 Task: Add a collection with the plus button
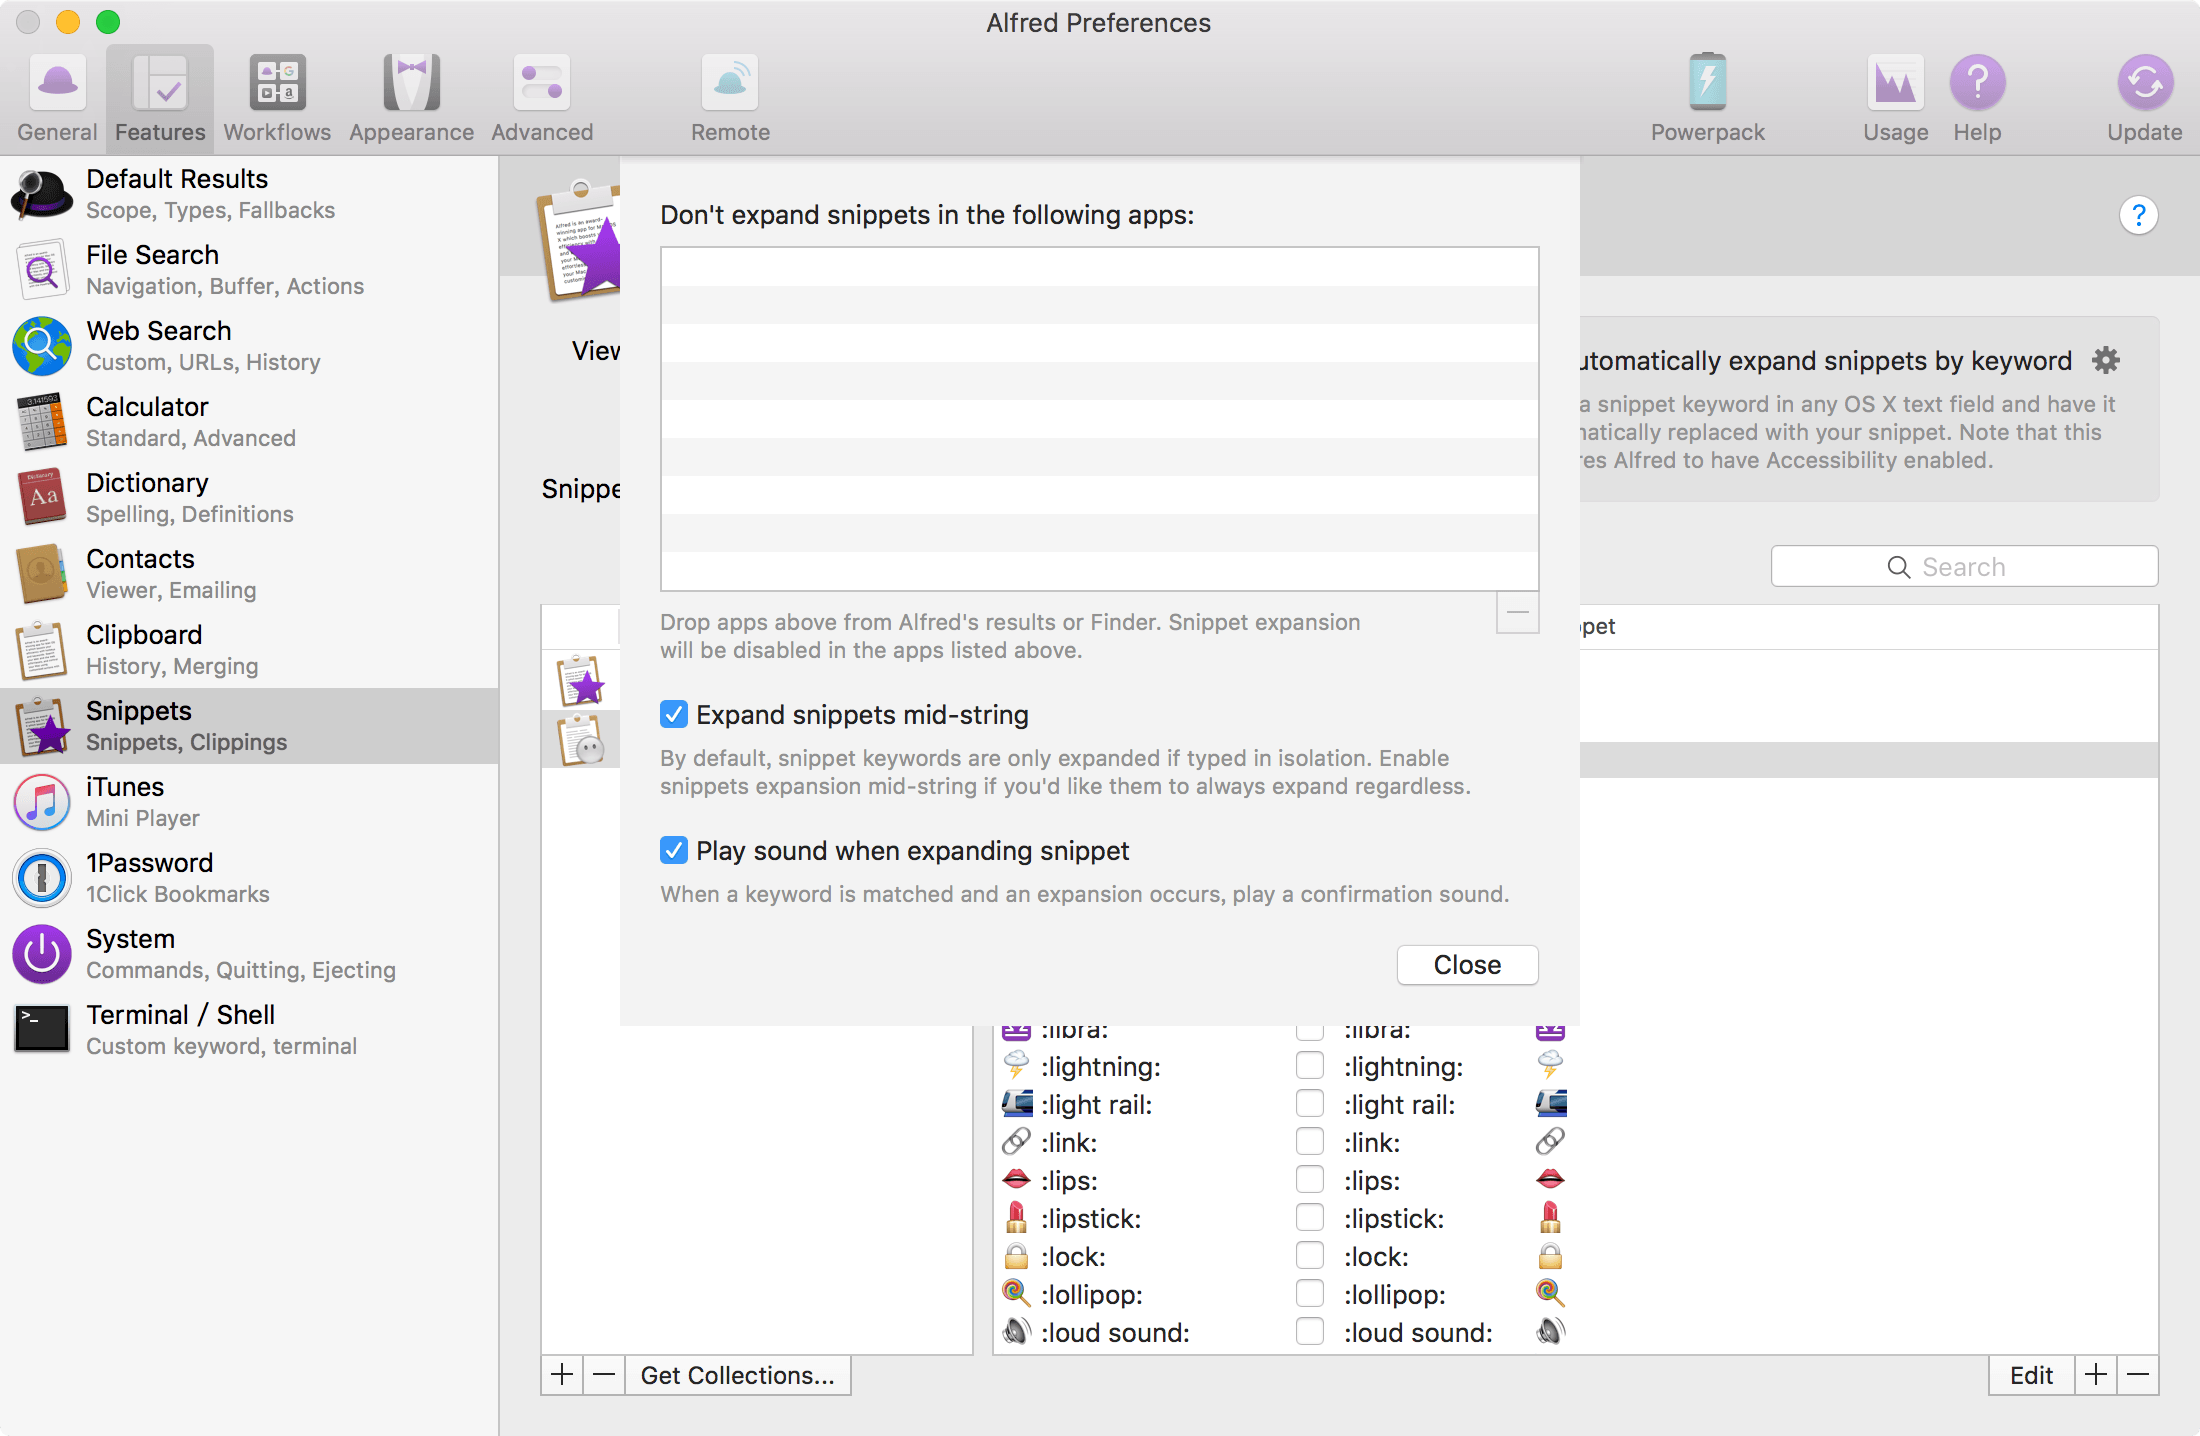tap(562, 1375)
